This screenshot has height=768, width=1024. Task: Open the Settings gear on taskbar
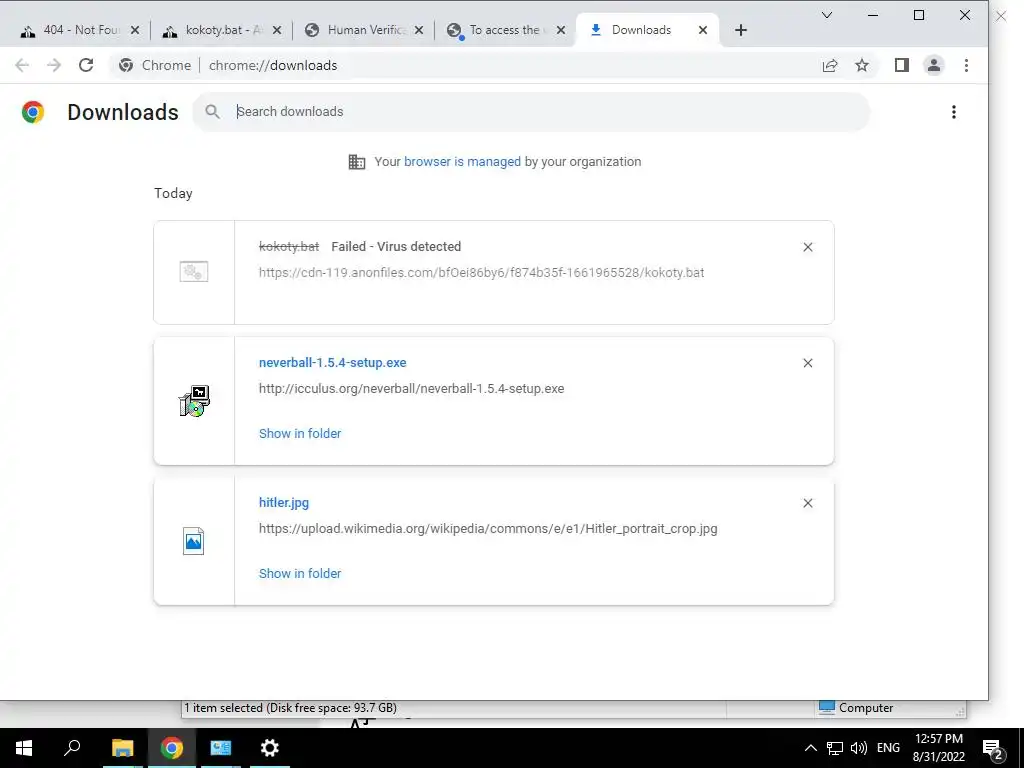(269, 748)
